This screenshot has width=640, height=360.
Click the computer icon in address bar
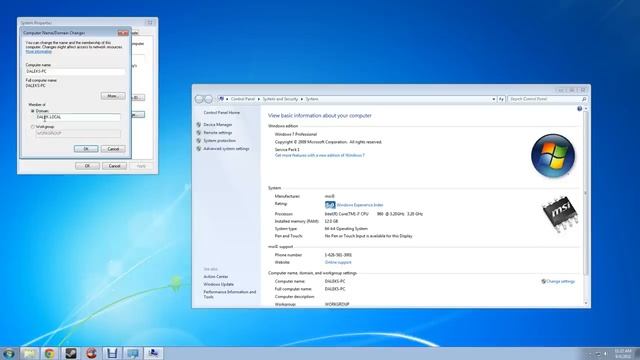coord(221,99)
